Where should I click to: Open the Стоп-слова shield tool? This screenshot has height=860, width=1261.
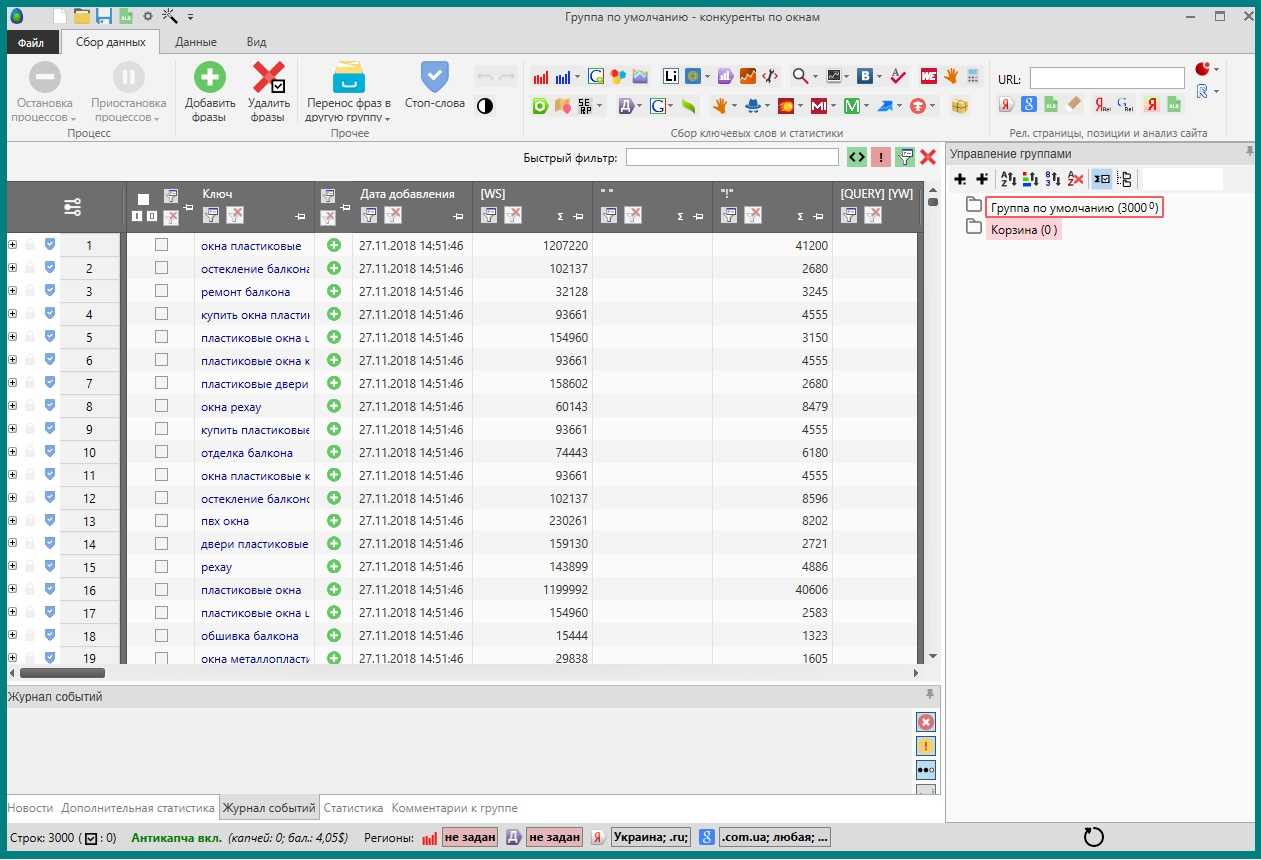[x=434, y=78]
